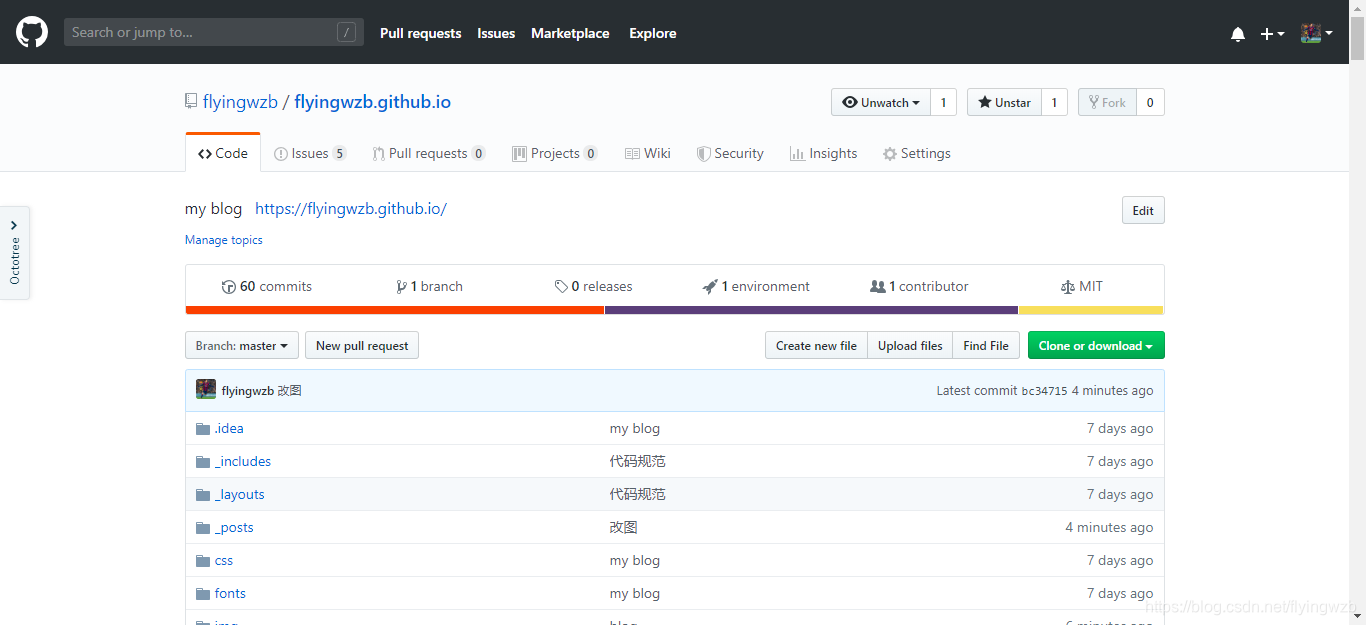Open the https://flyingwzb.github.io/ website link

[x=351, y=209]
